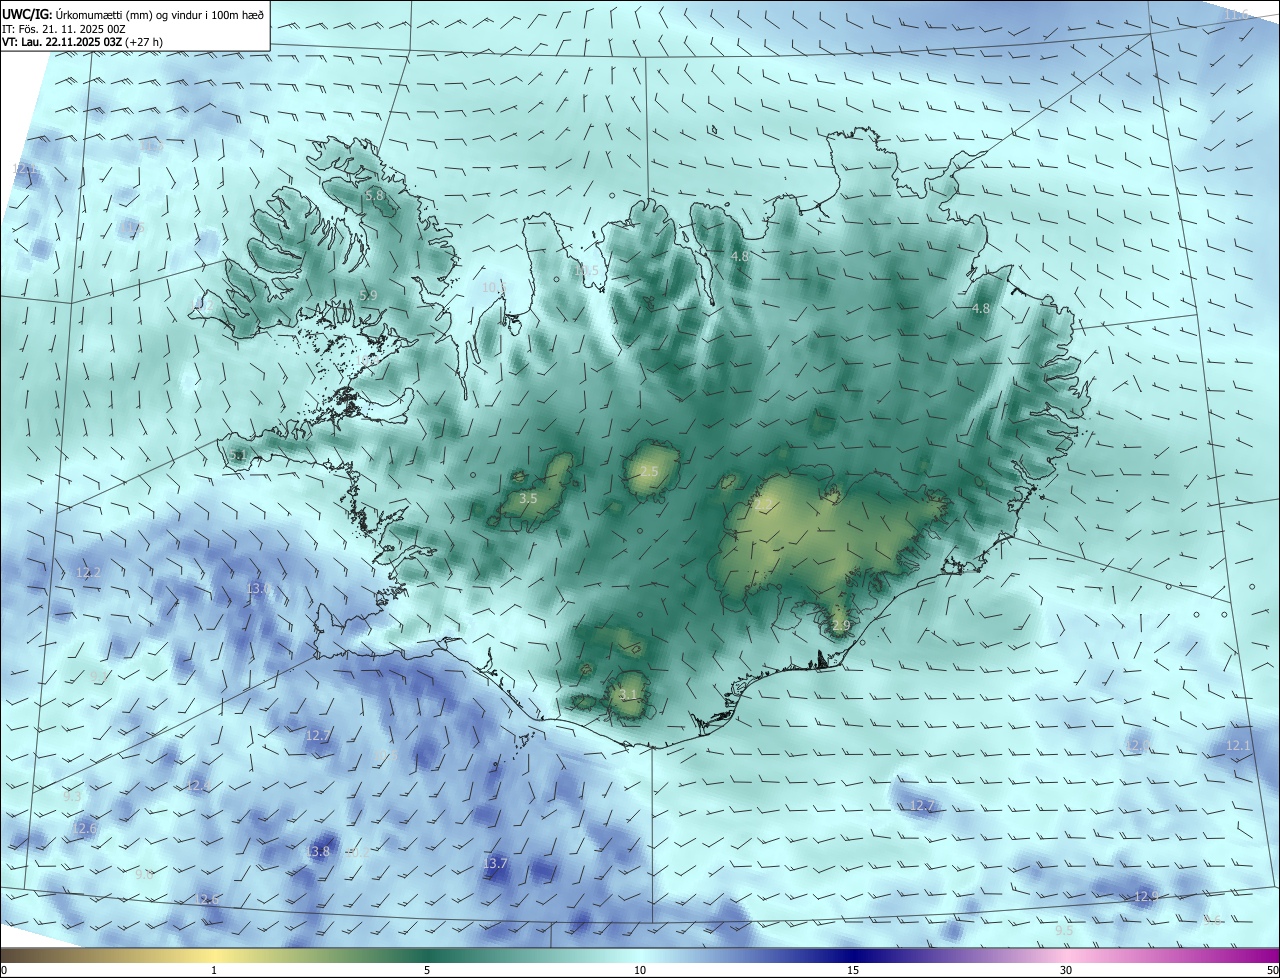Click the 5 tick on the color scale
1280x978 pixels.
click(x=427, y=970)
